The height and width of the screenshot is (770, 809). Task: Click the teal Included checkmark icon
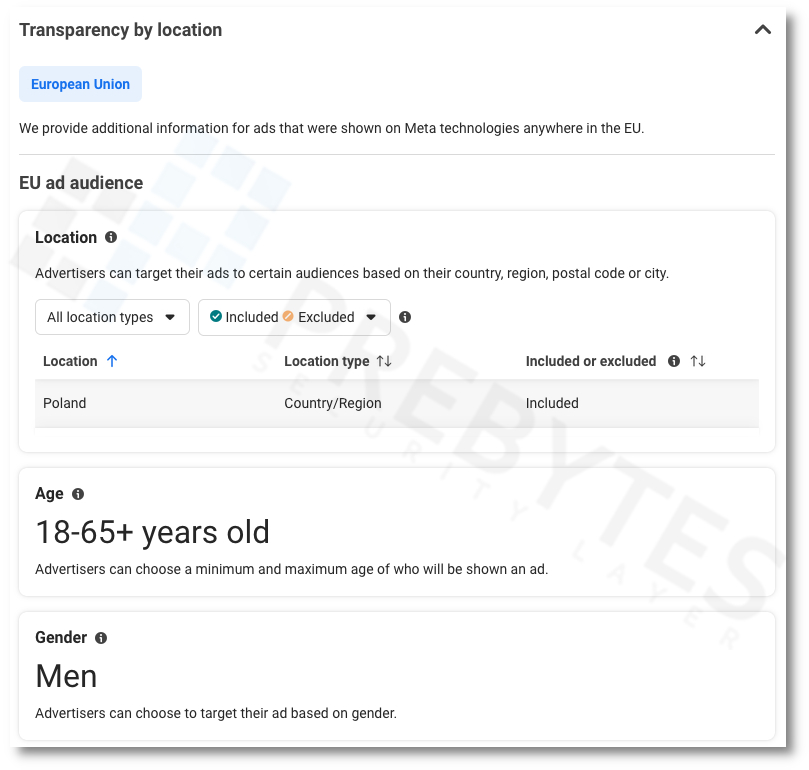pyautogui.click(x=216, y=316)
